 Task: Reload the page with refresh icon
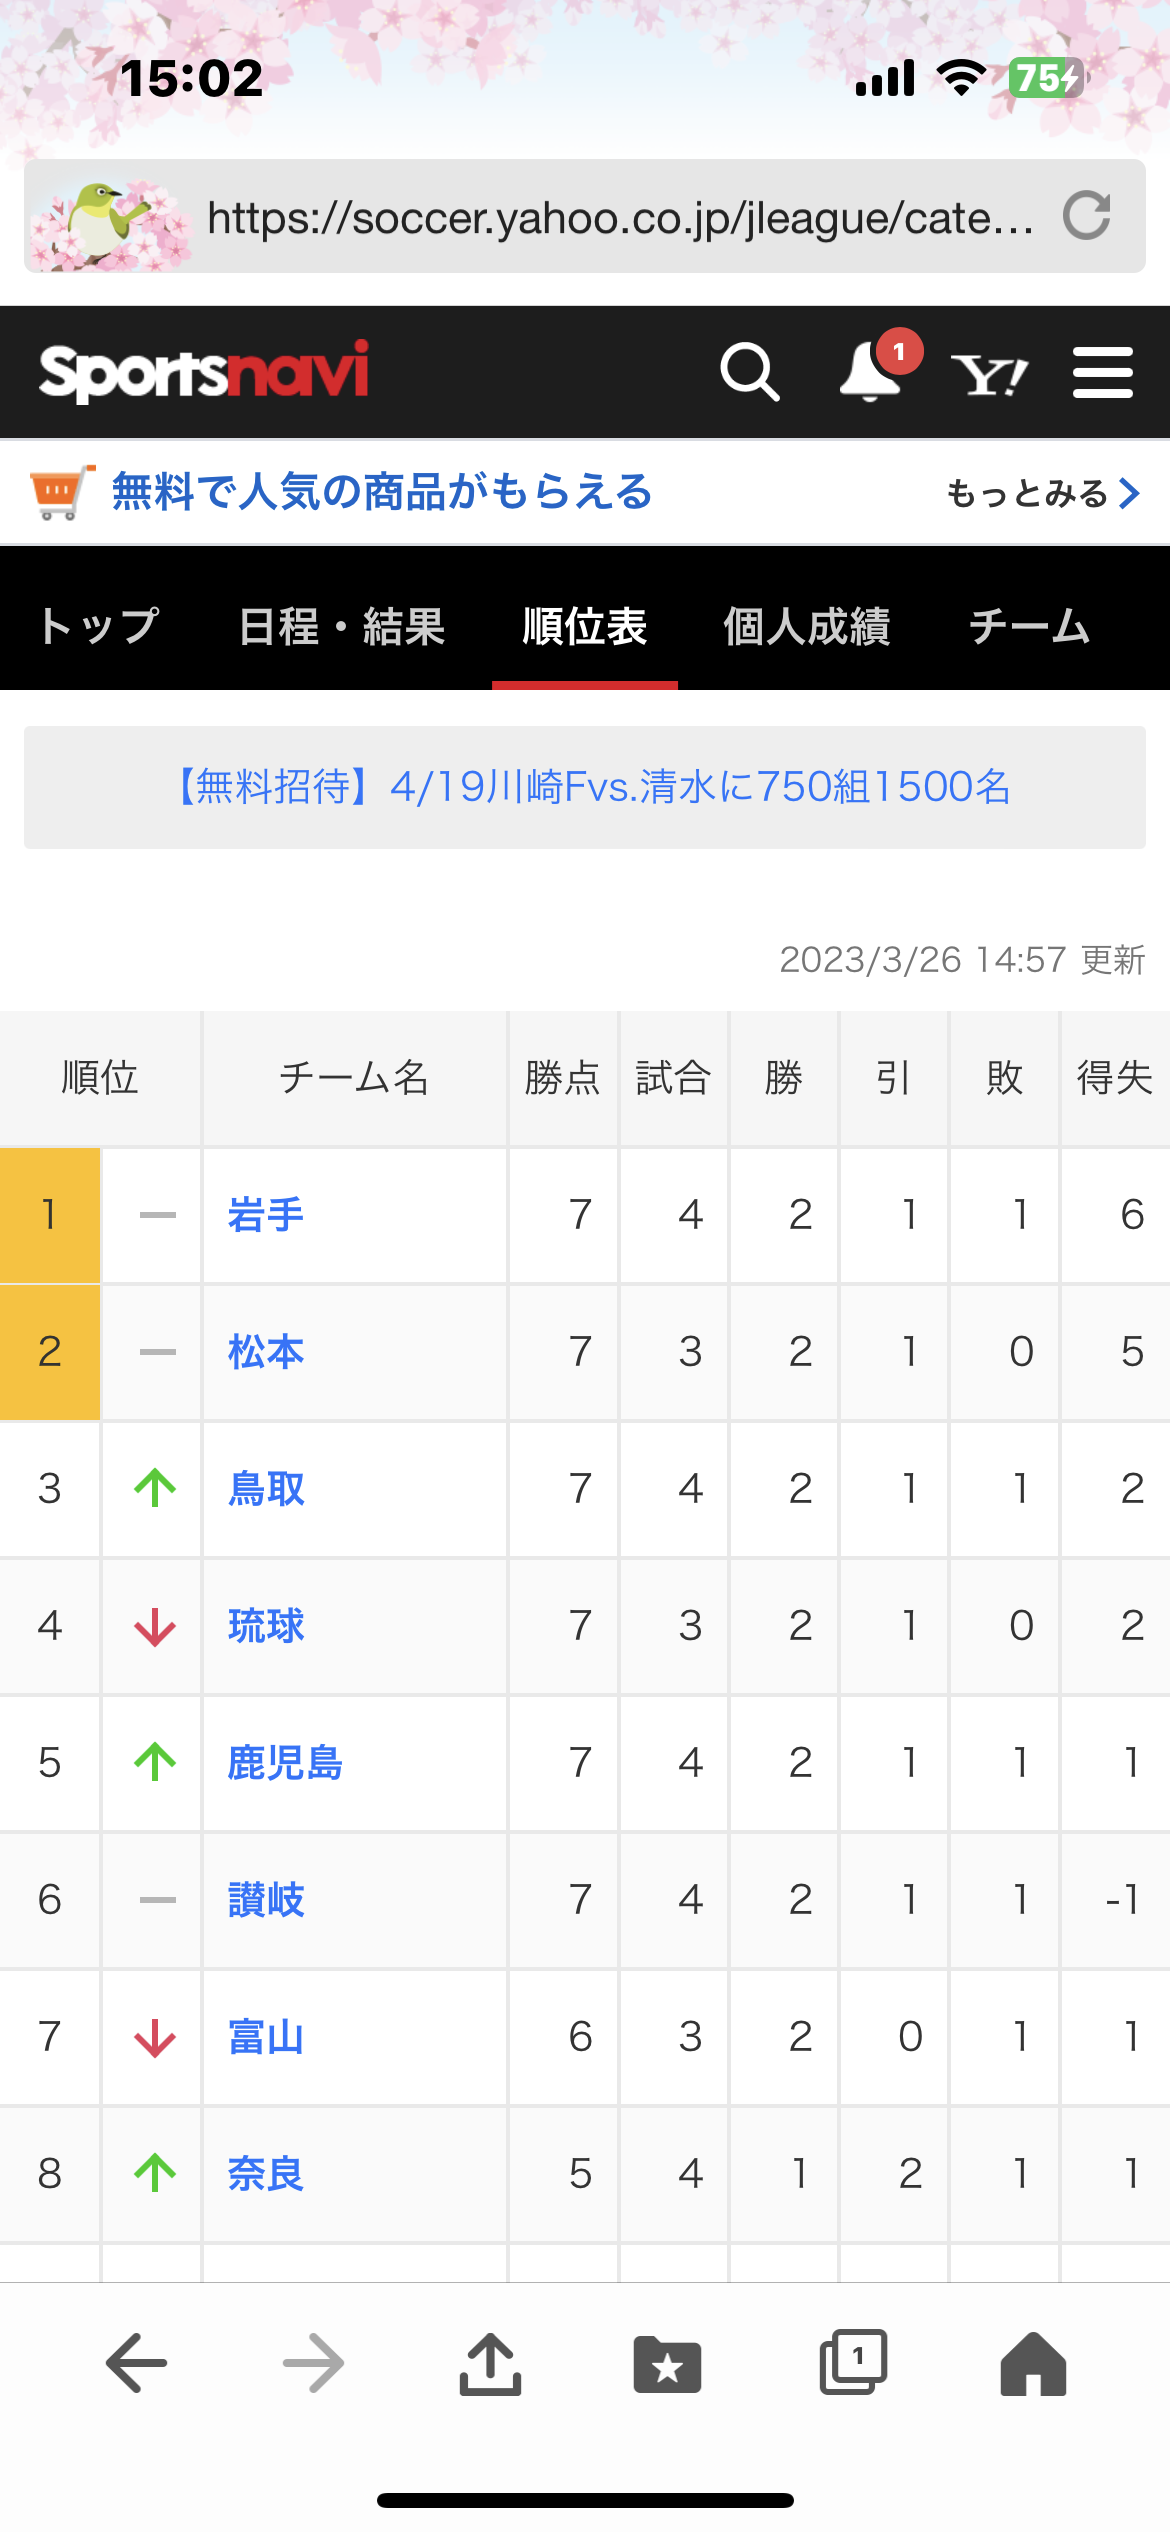(1087, 215)
